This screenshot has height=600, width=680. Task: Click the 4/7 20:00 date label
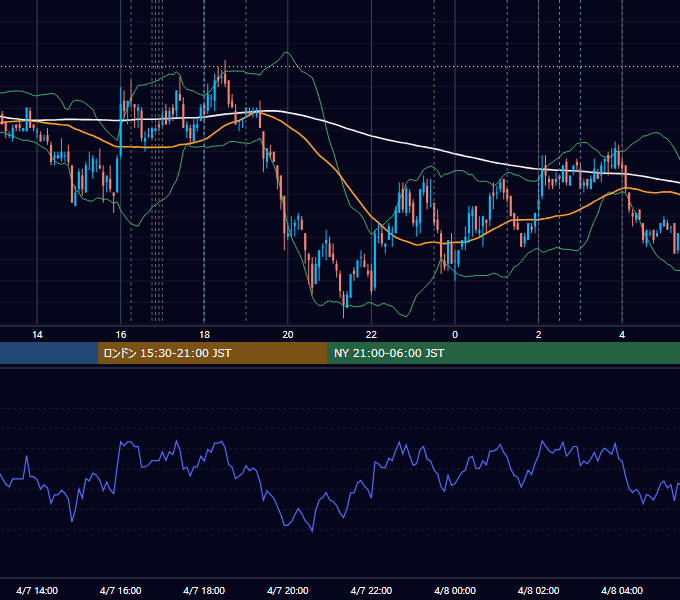coord(288,590)
